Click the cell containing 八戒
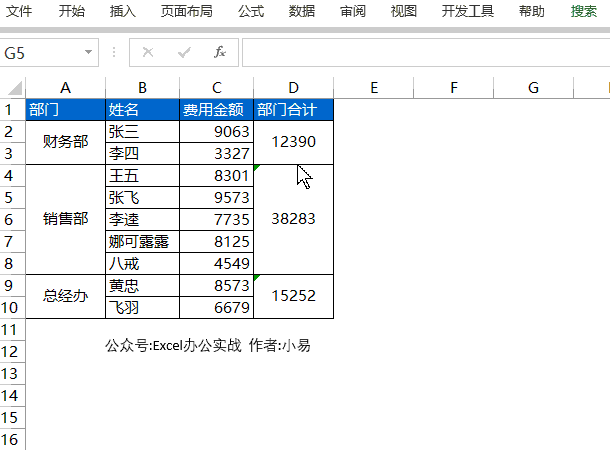The image size is (610, 450). [142, 264]
